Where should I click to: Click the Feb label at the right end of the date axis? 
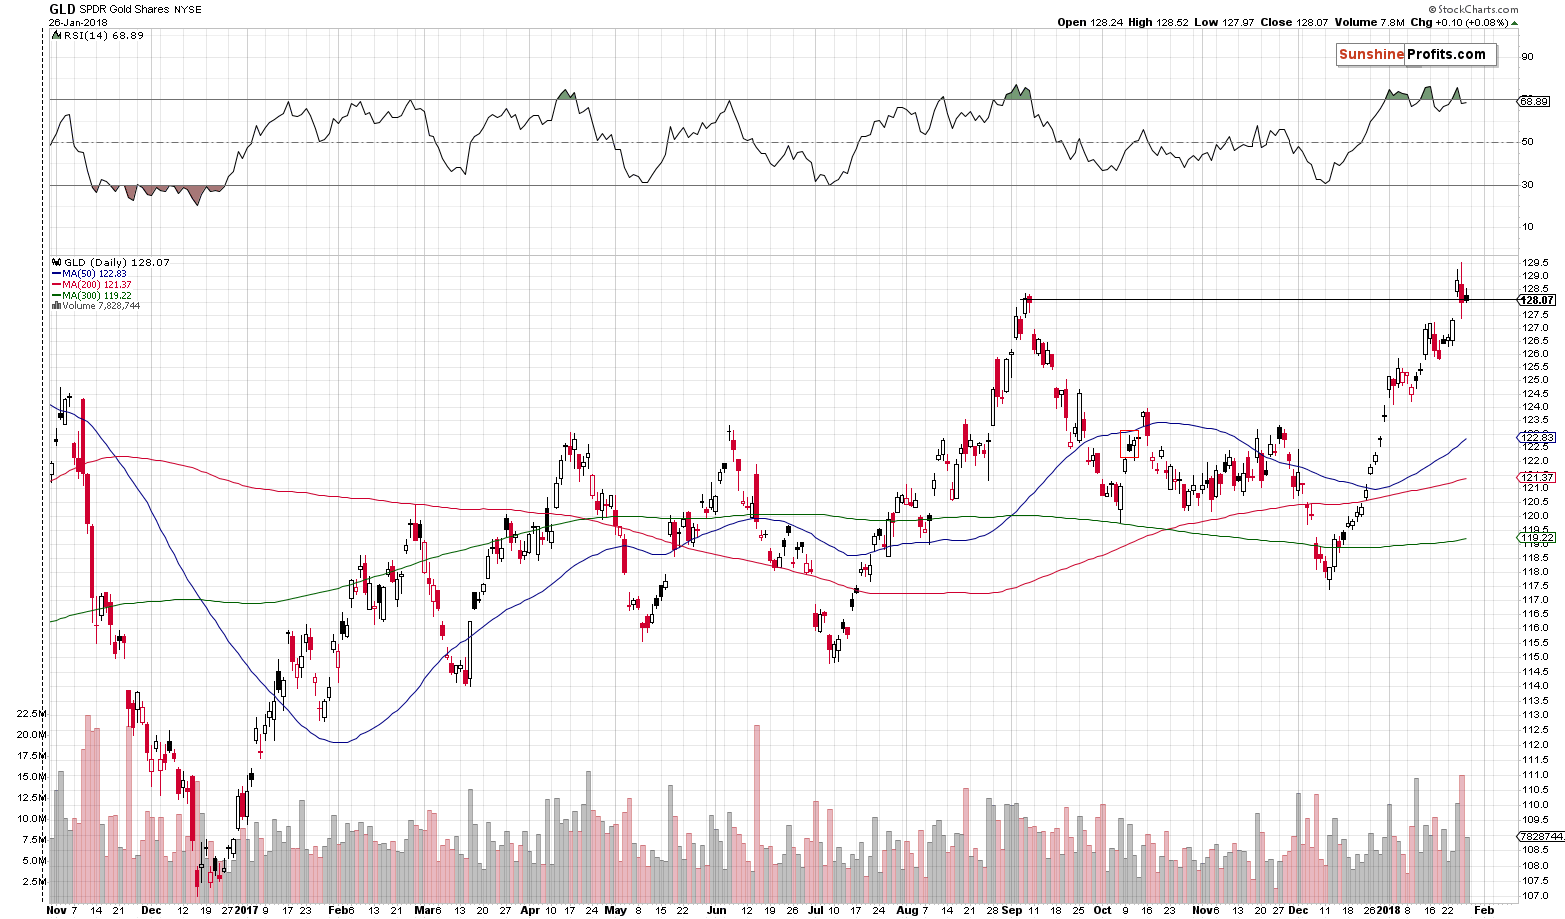[x=1485, y=911]
